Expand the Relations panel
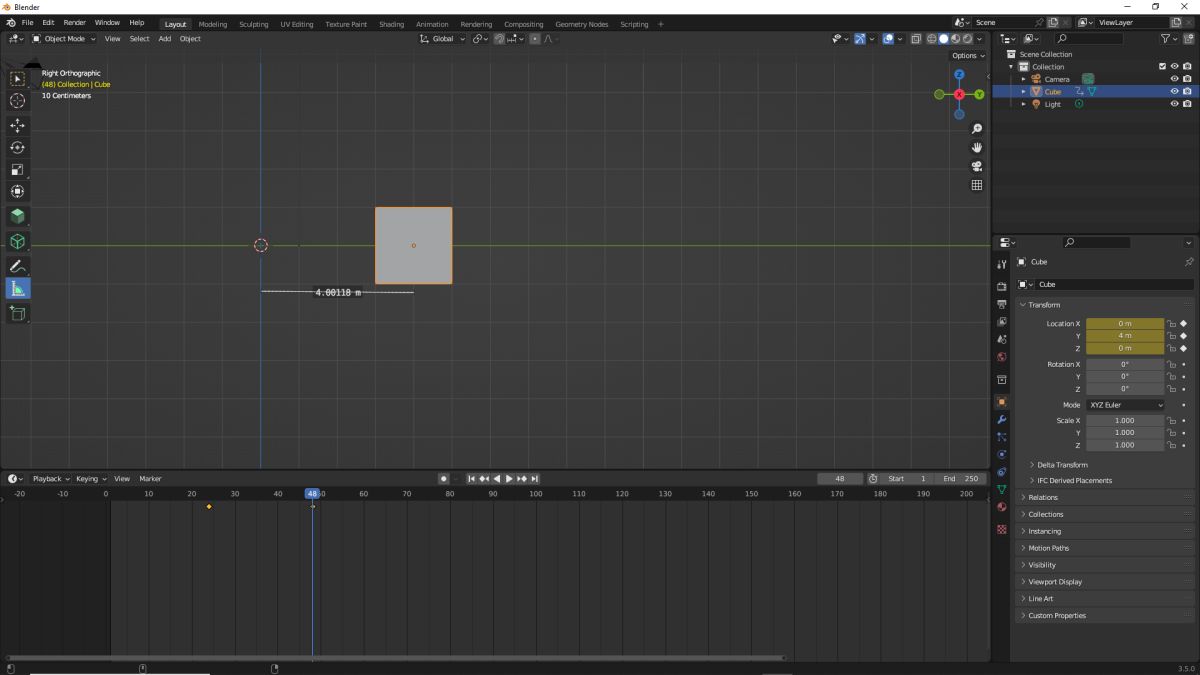 pos(1042,497)
